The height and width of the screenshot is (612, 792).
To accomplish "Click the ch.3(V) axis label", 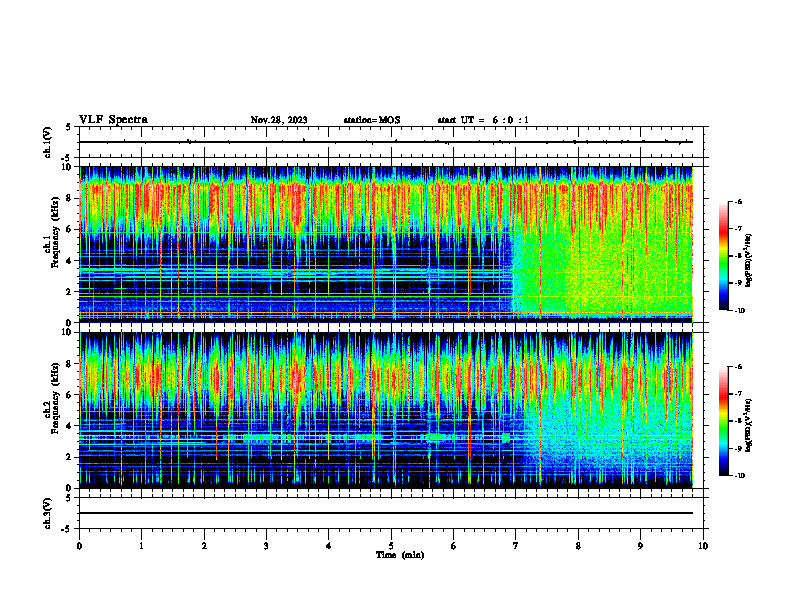I will pyautogui.click(x=48, y=513).
